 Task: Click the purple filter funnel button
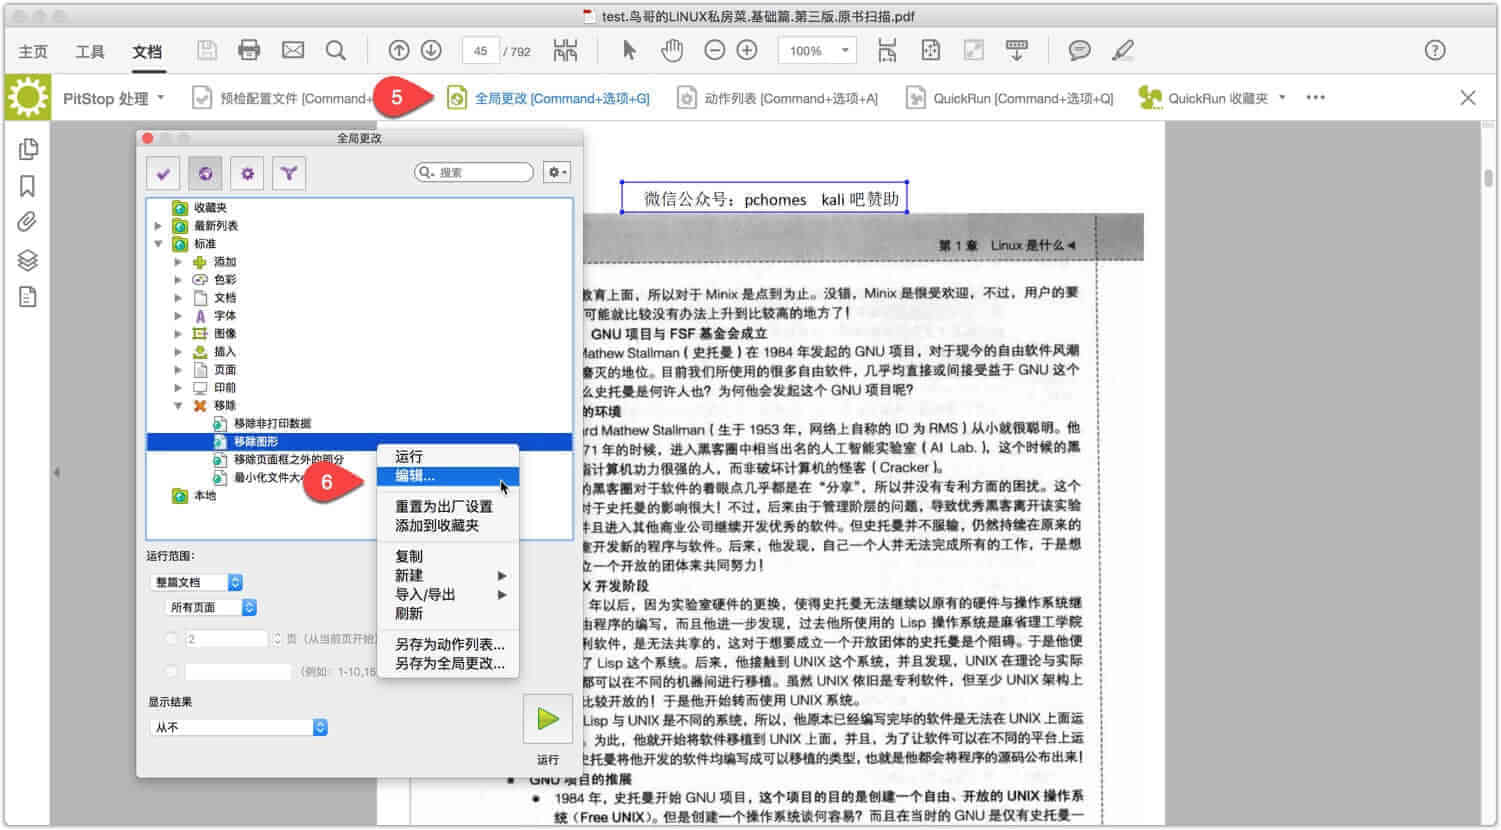coord(289,173)
